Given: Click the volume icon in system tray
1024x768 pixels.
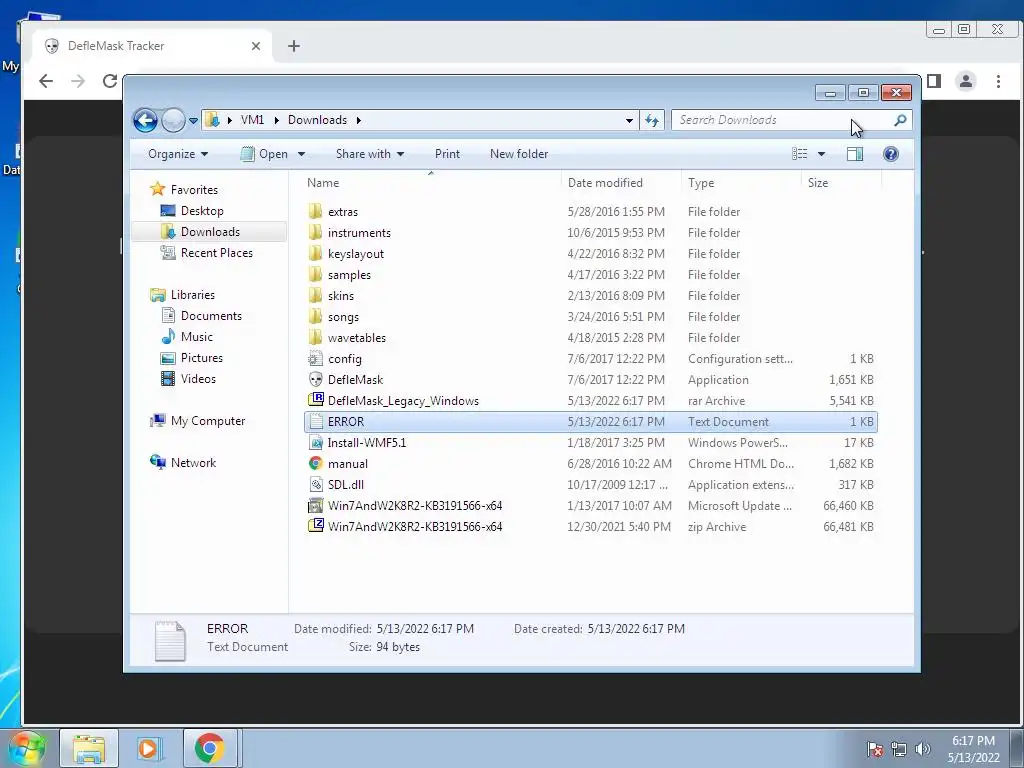Looking at the screenshot, I should (923, 749).
